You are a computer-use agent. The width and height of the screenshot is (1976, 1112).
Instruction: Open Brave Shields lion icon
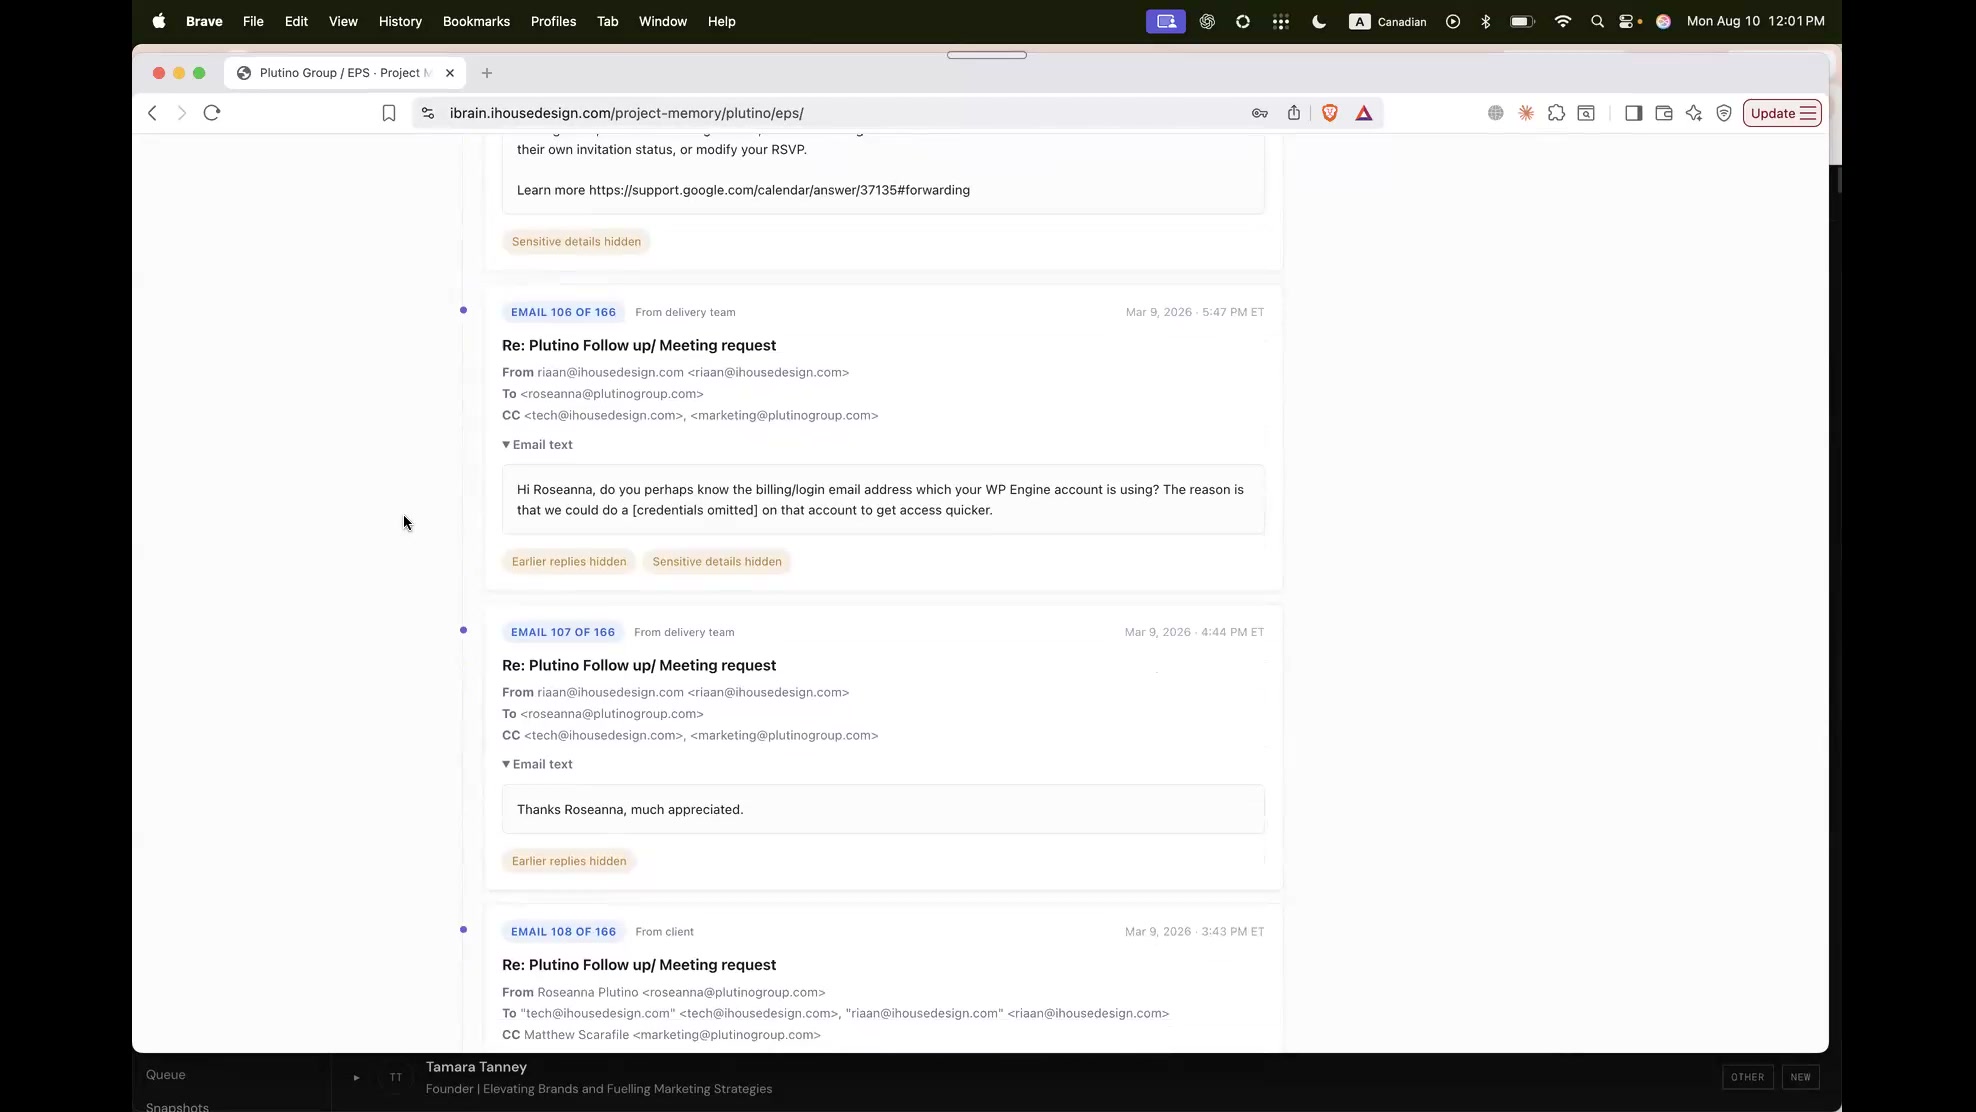pos(1330,113)
